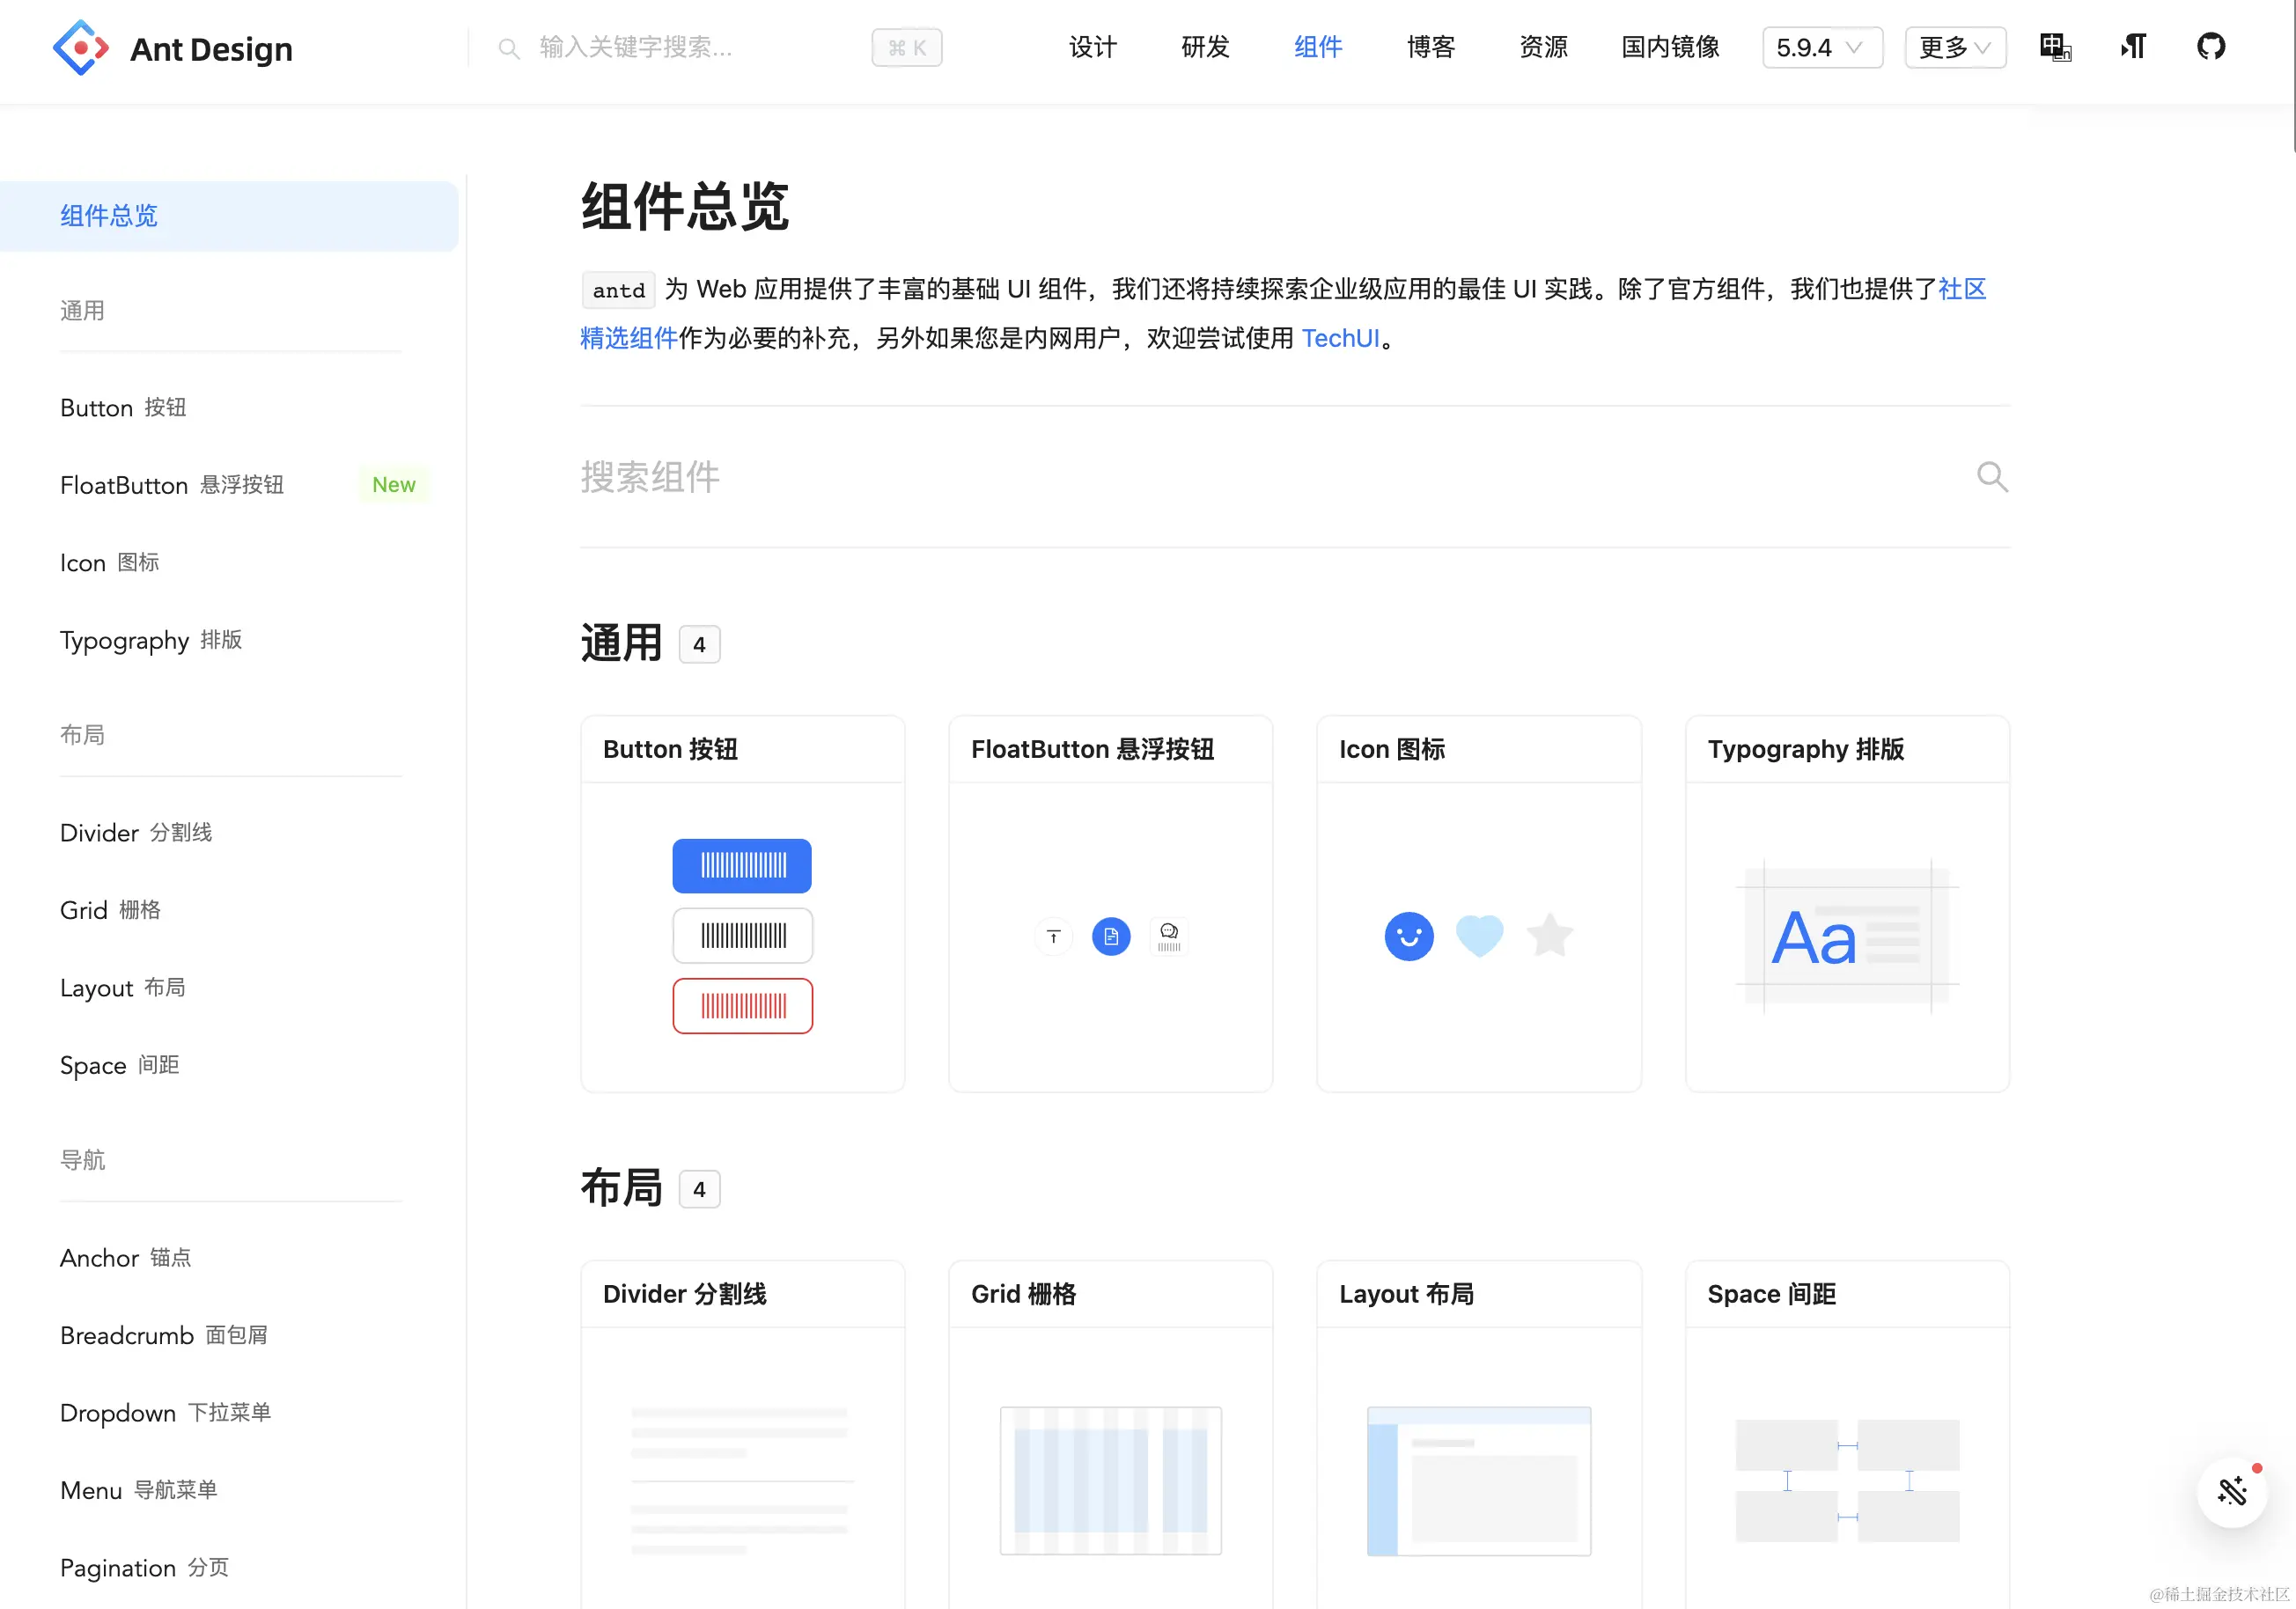Screen dimensions: 2296x1609
Task: Open the Typography 排版 card thumbnail
Action: pyautogui.click(x=1846, y=936)
